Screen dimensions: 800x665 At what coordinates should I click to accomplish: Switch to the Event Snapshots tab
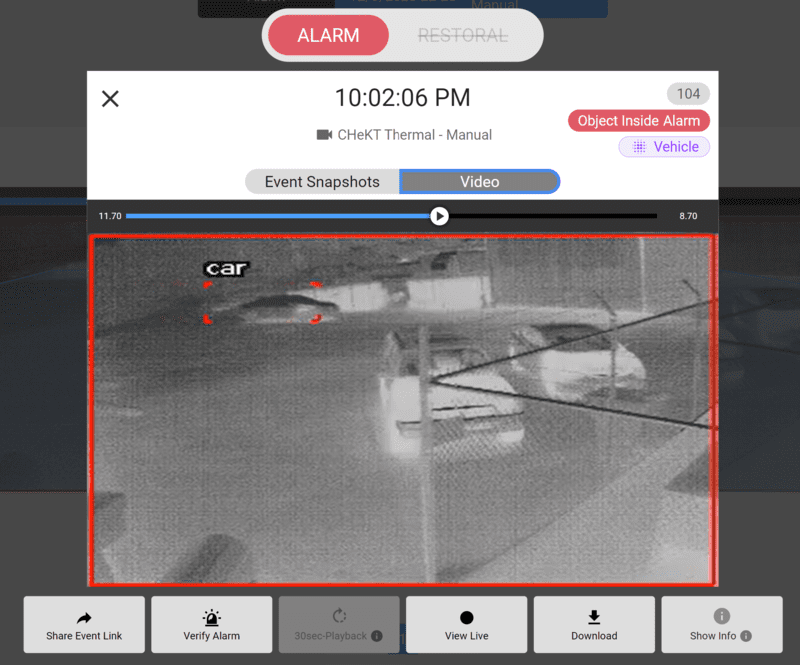click(322, 182)
